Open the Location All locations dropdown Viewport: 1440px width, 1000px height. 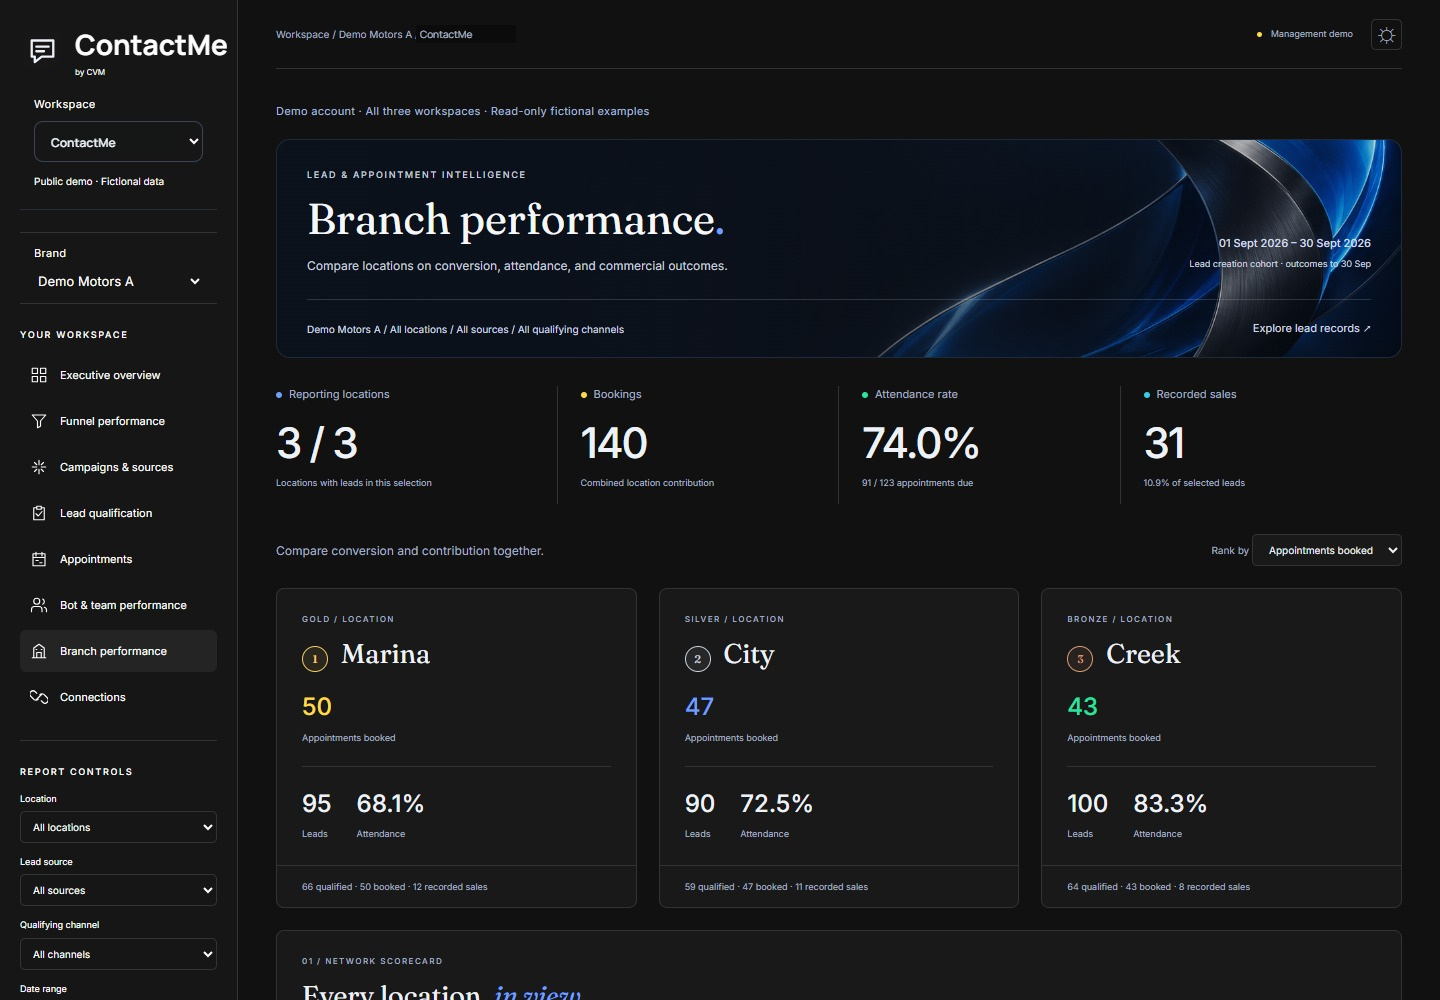[118, 827]
